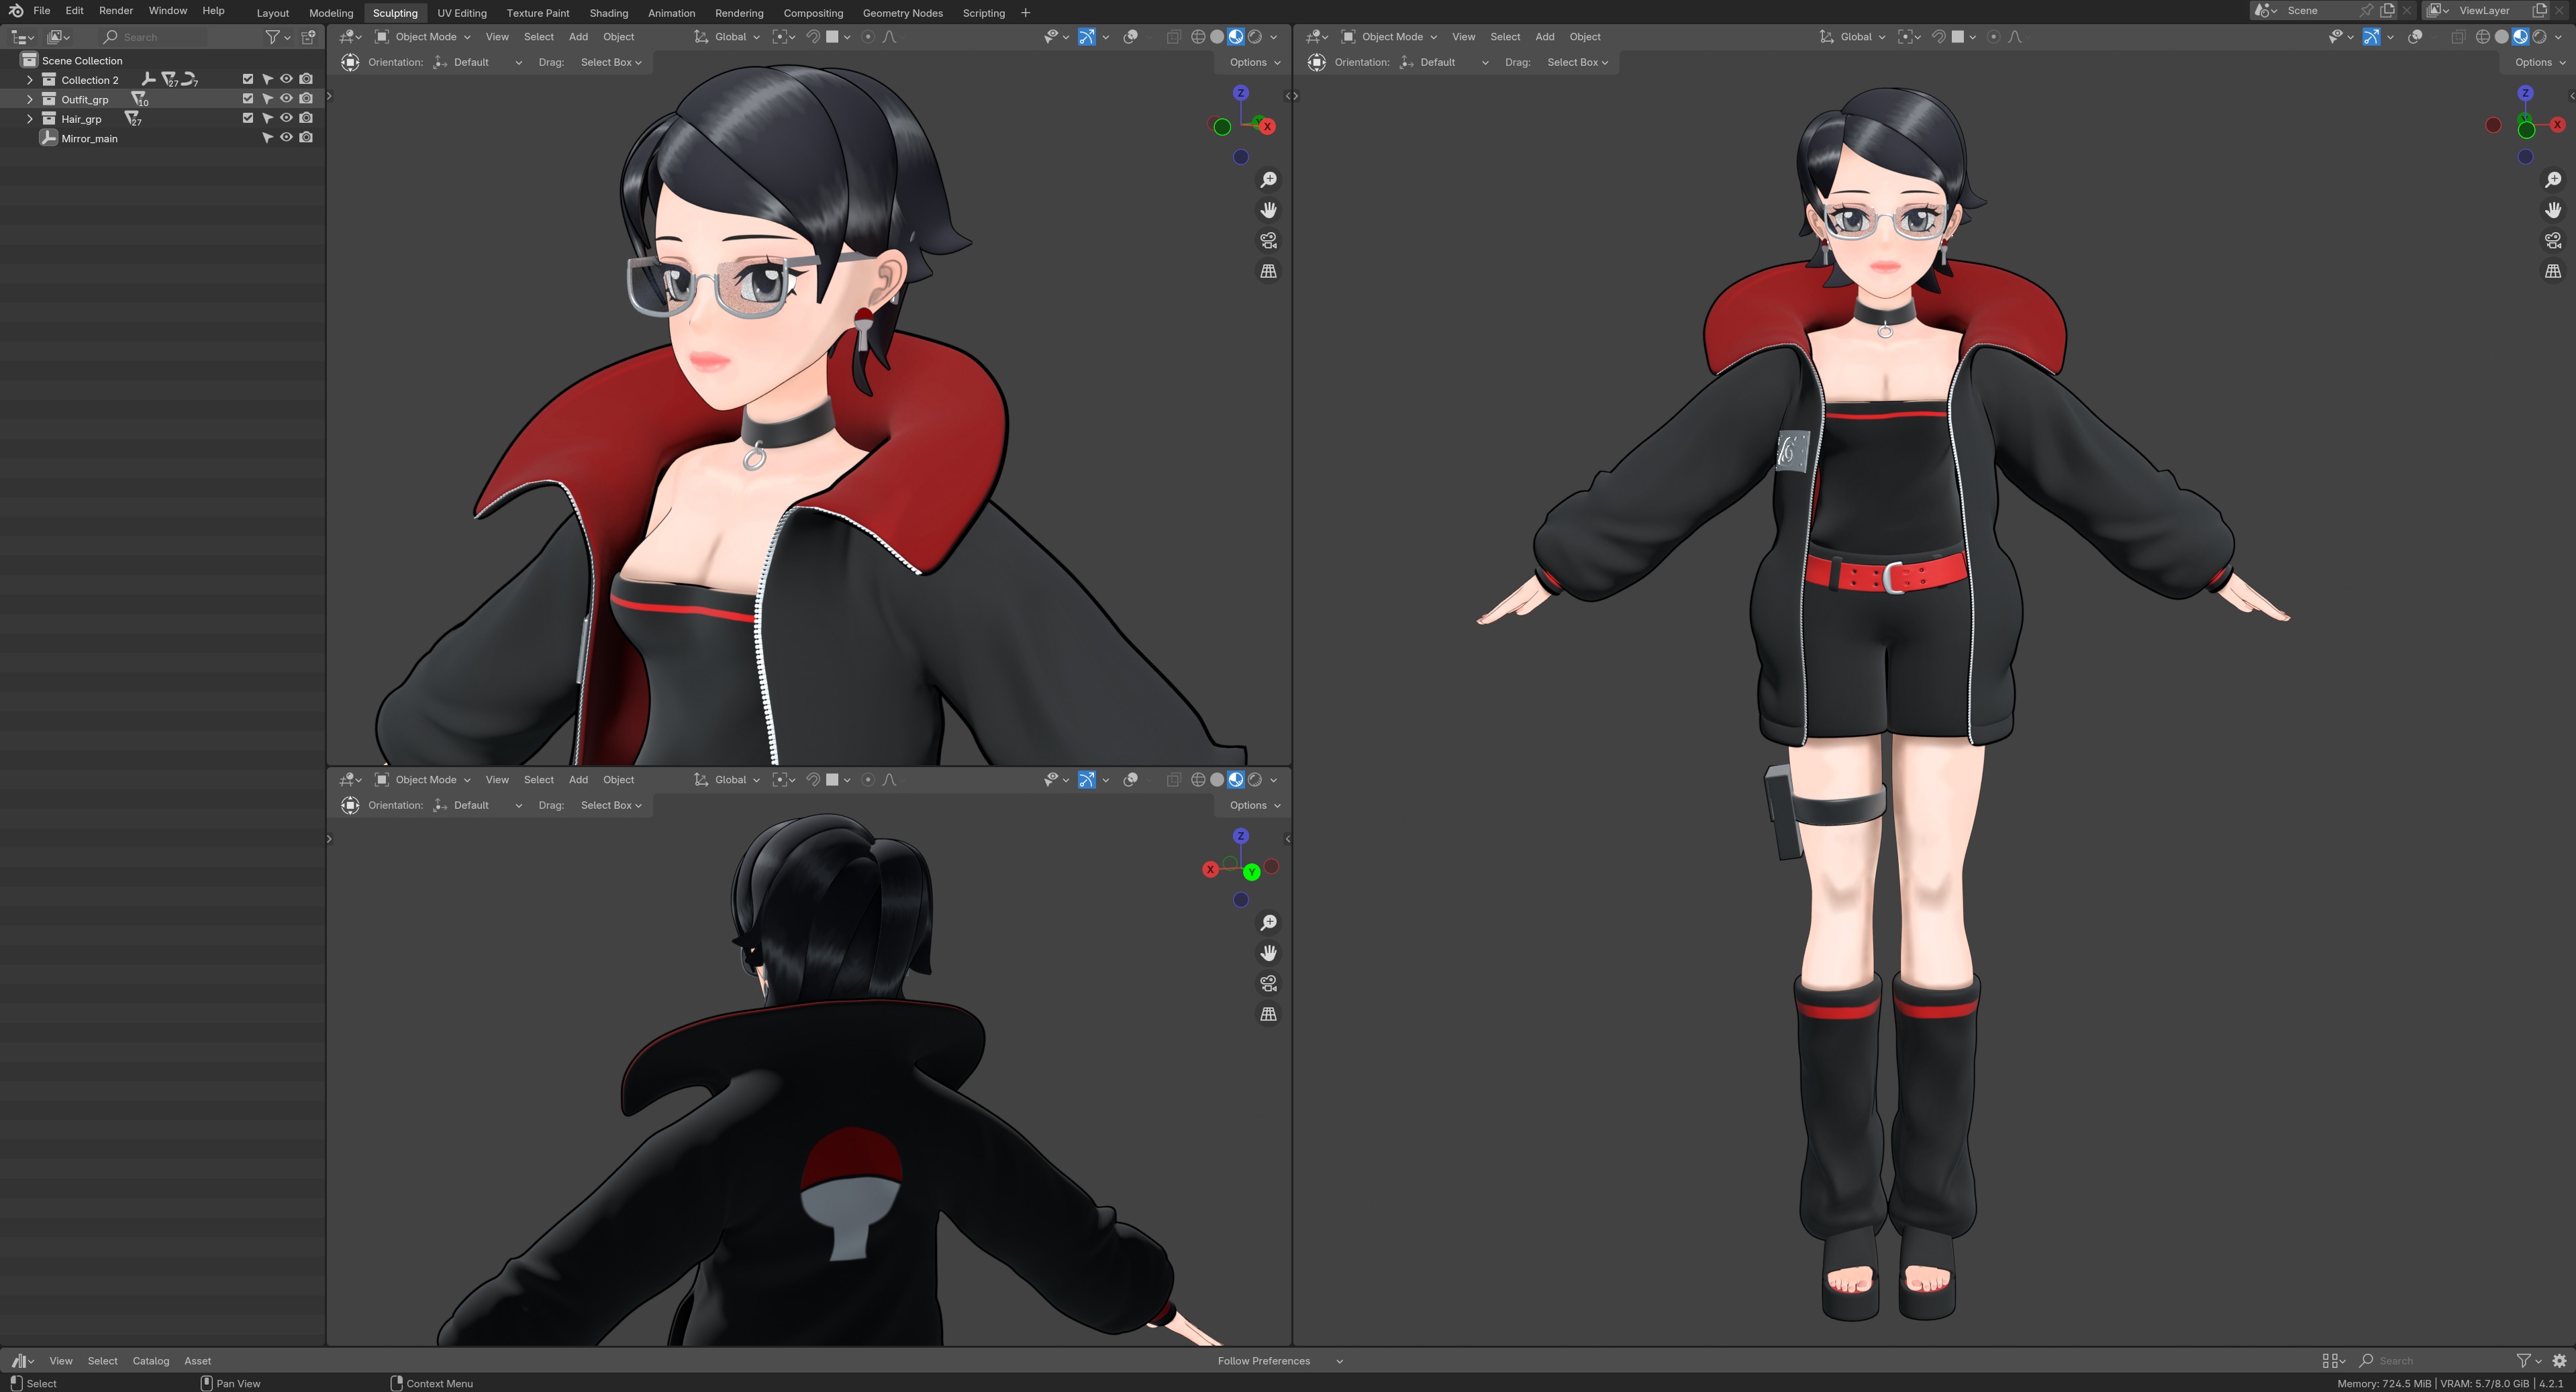Click the asset shelf filter funnel icon
This screenshot has width=2576, height=1392.
click(x=2524, y=1361)
